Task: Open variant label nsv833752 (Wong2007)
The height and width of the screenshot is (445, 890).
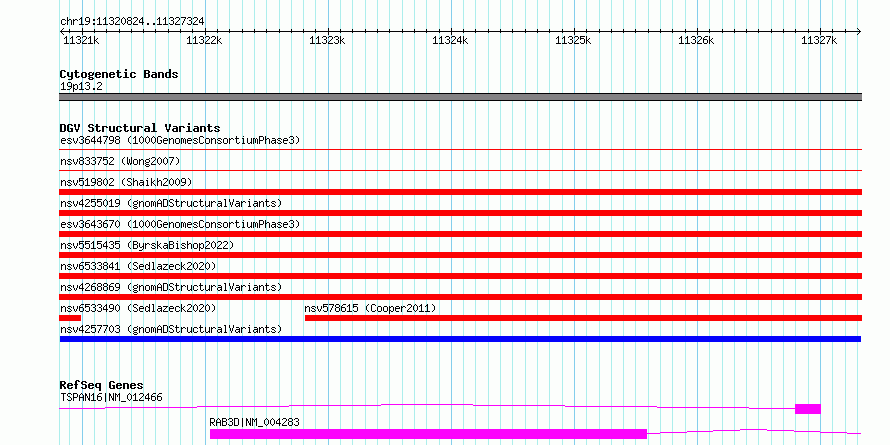Action: pos(120,161)
